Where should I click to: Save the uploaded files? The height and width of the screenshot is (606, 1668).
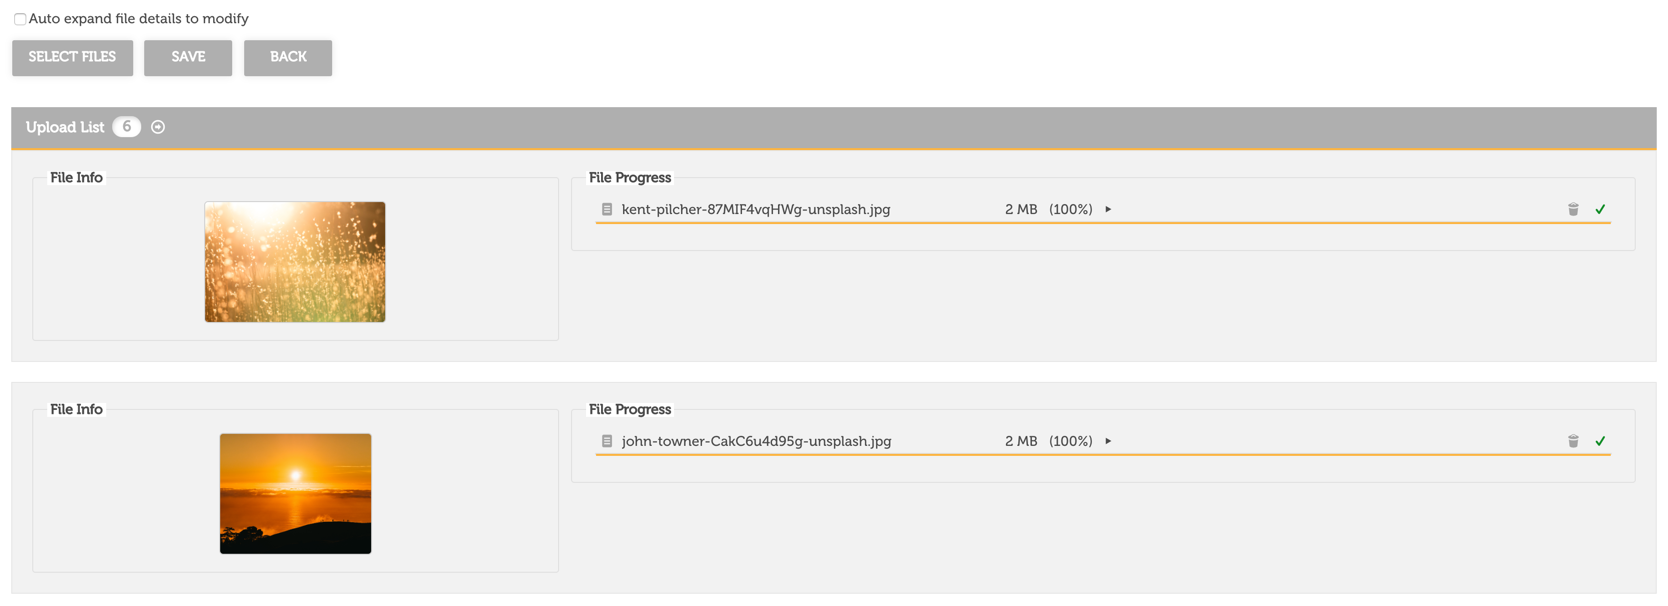(x=188, y=57)
